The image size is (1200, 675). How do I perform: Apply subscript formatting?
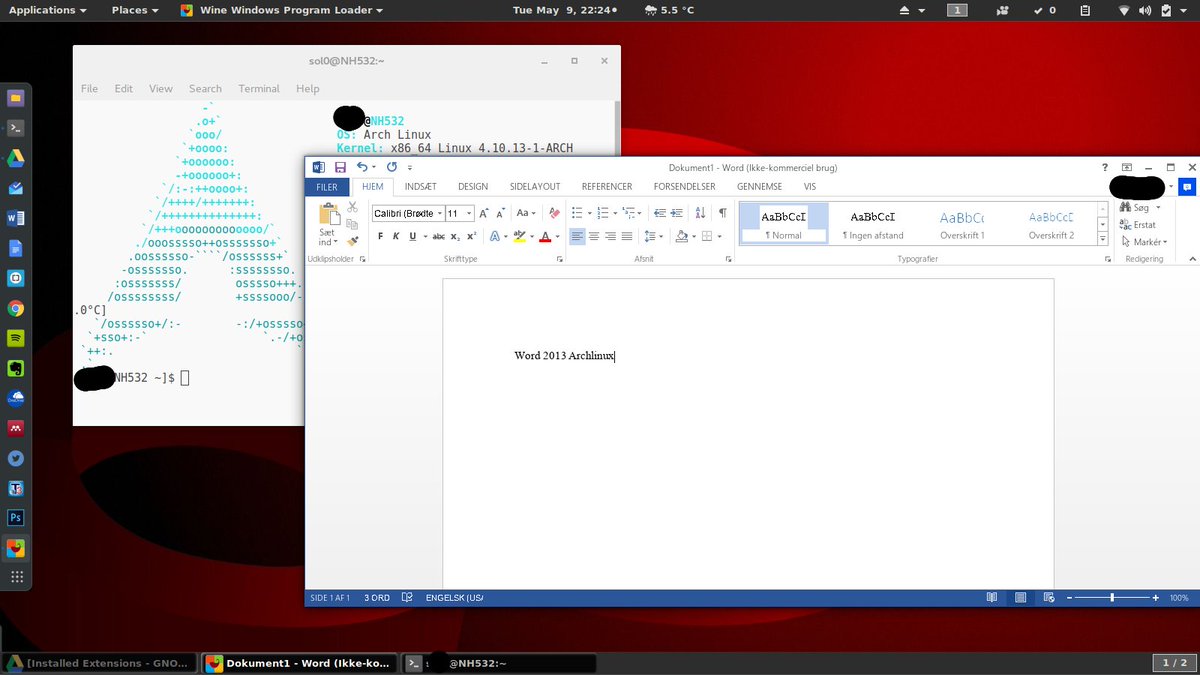point(455,236)
